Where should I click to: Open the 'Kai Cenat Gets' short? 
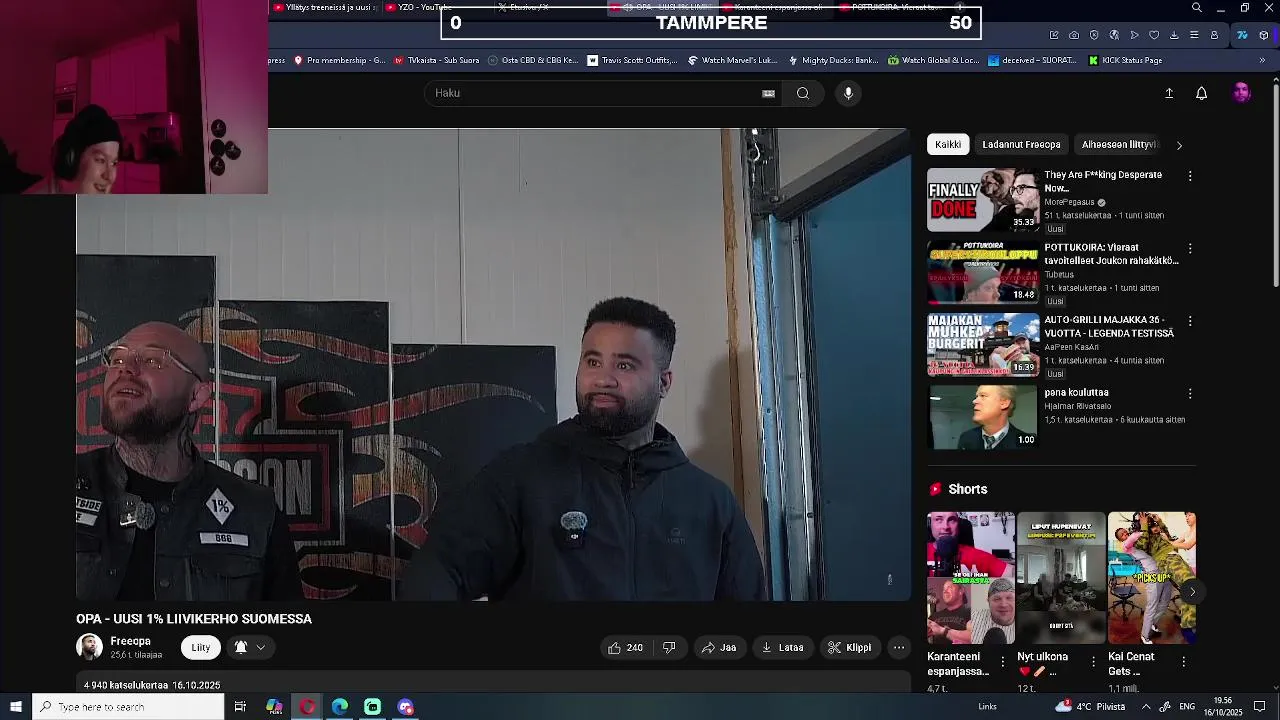1152,578
